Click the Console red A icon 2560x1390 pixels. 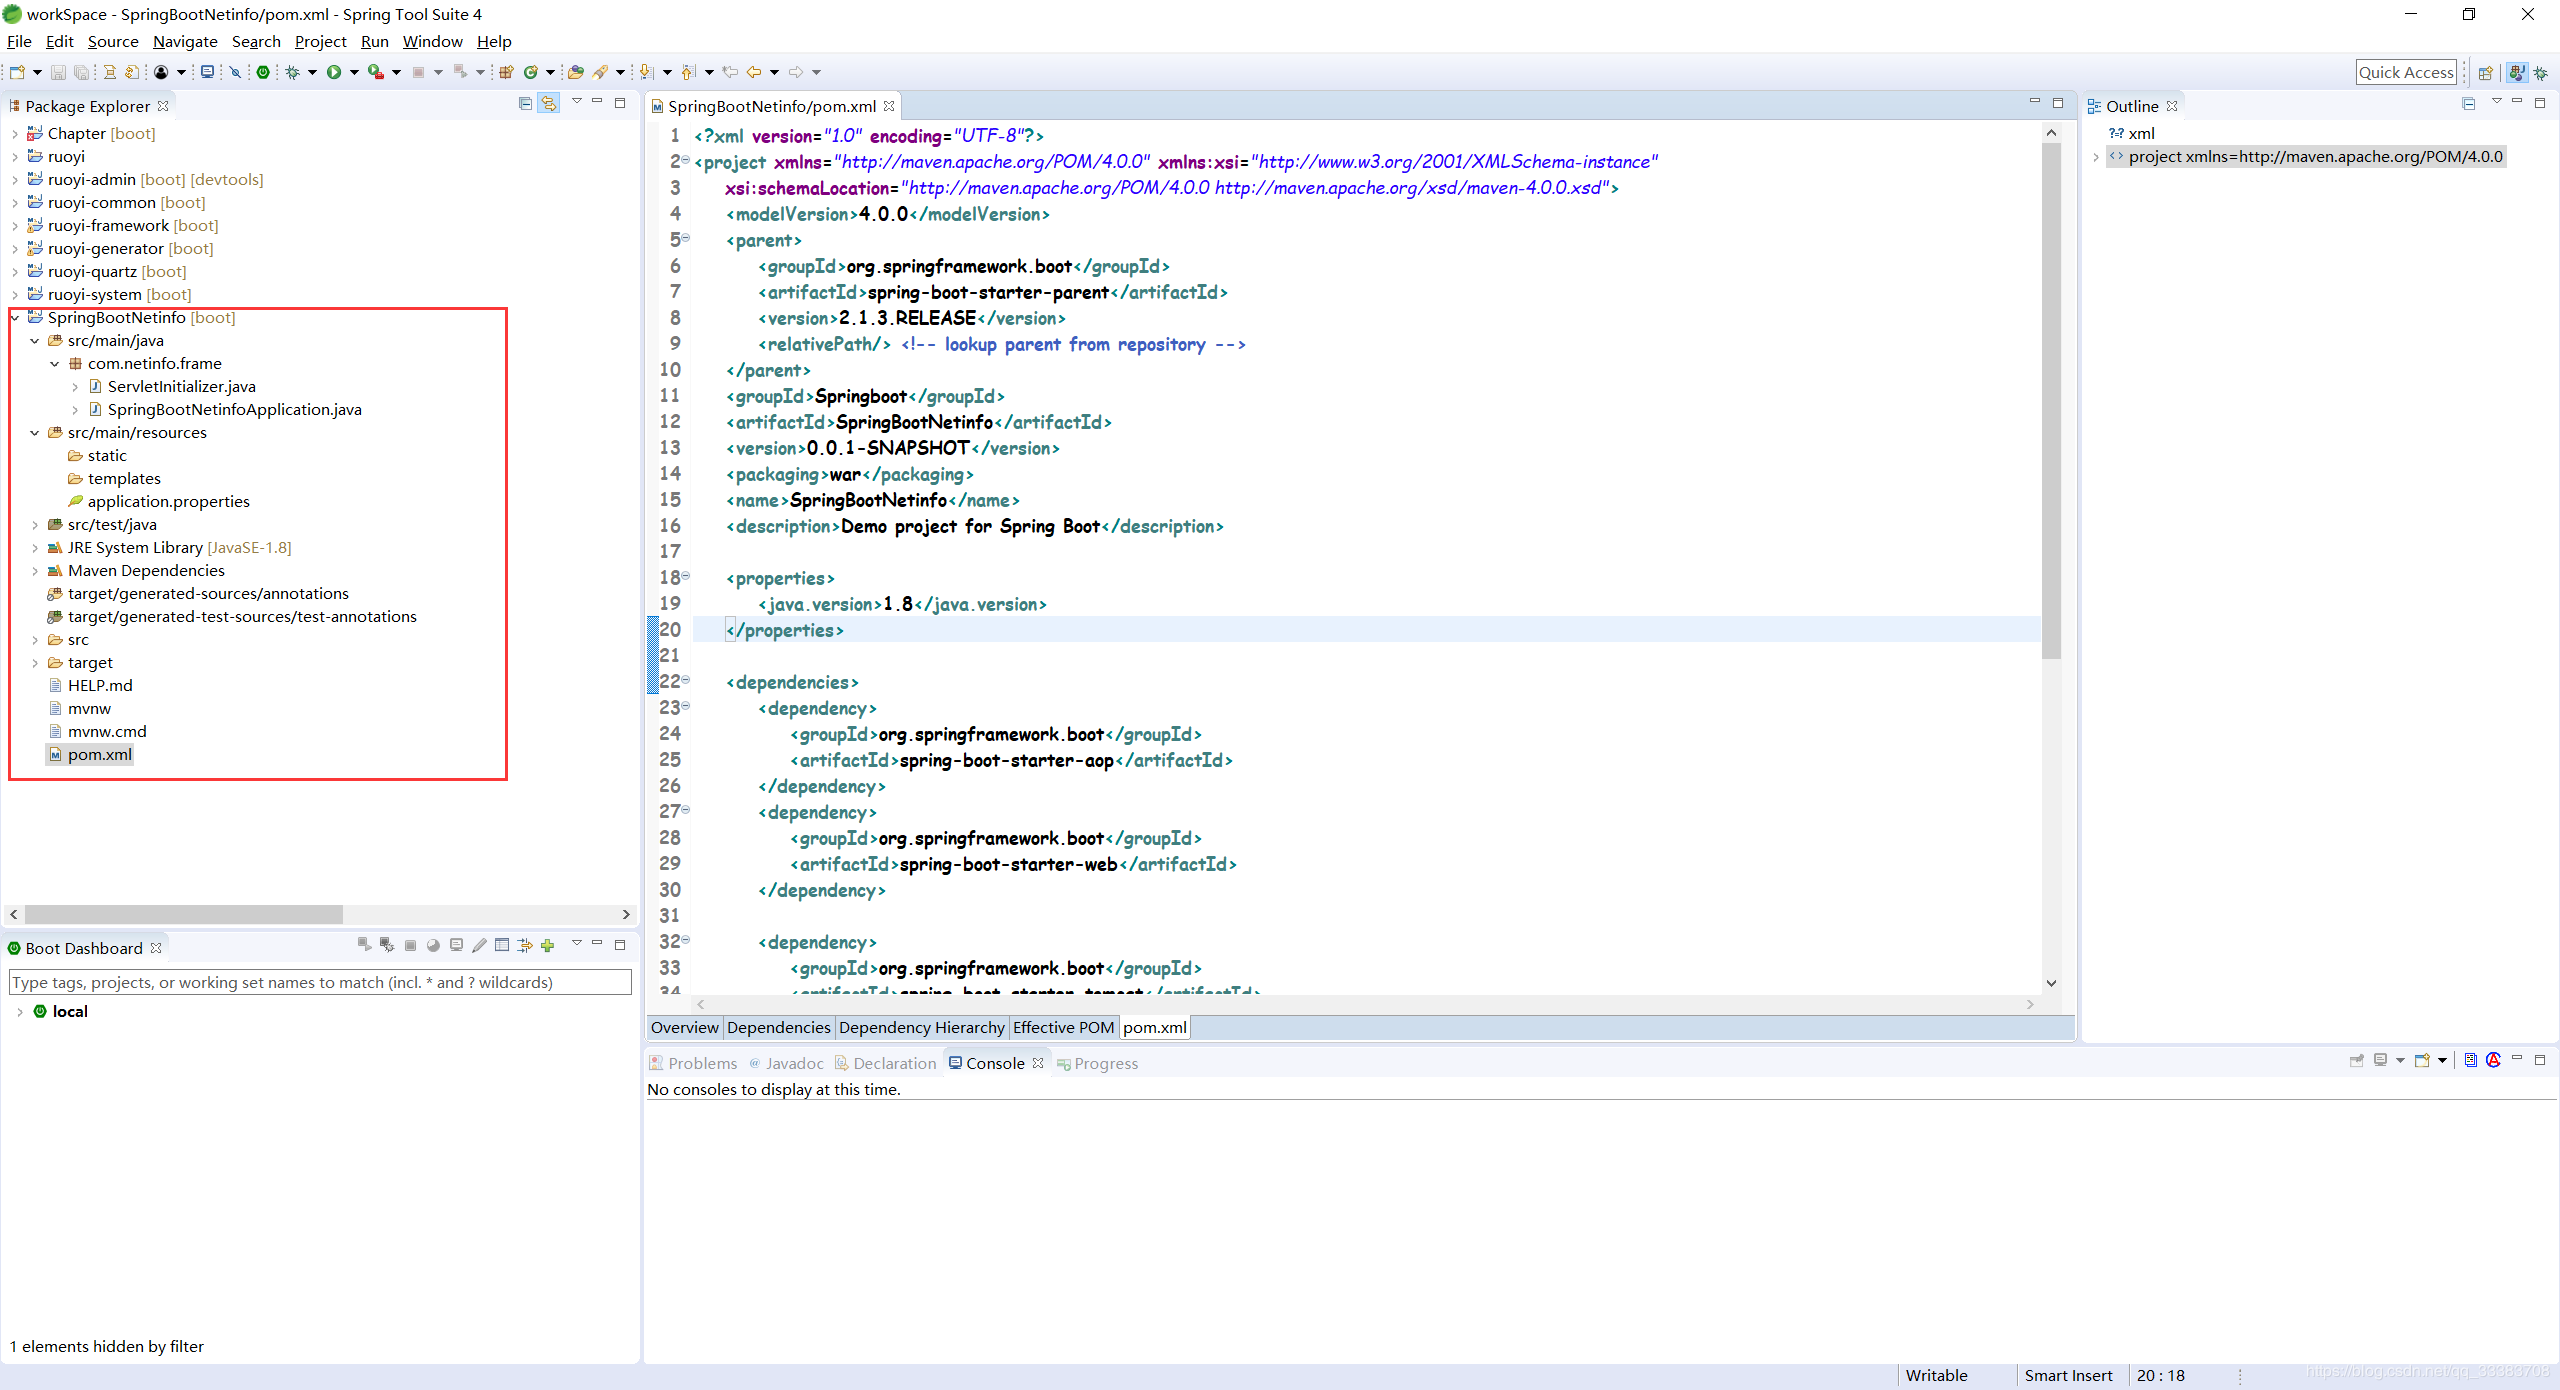2493,1060
